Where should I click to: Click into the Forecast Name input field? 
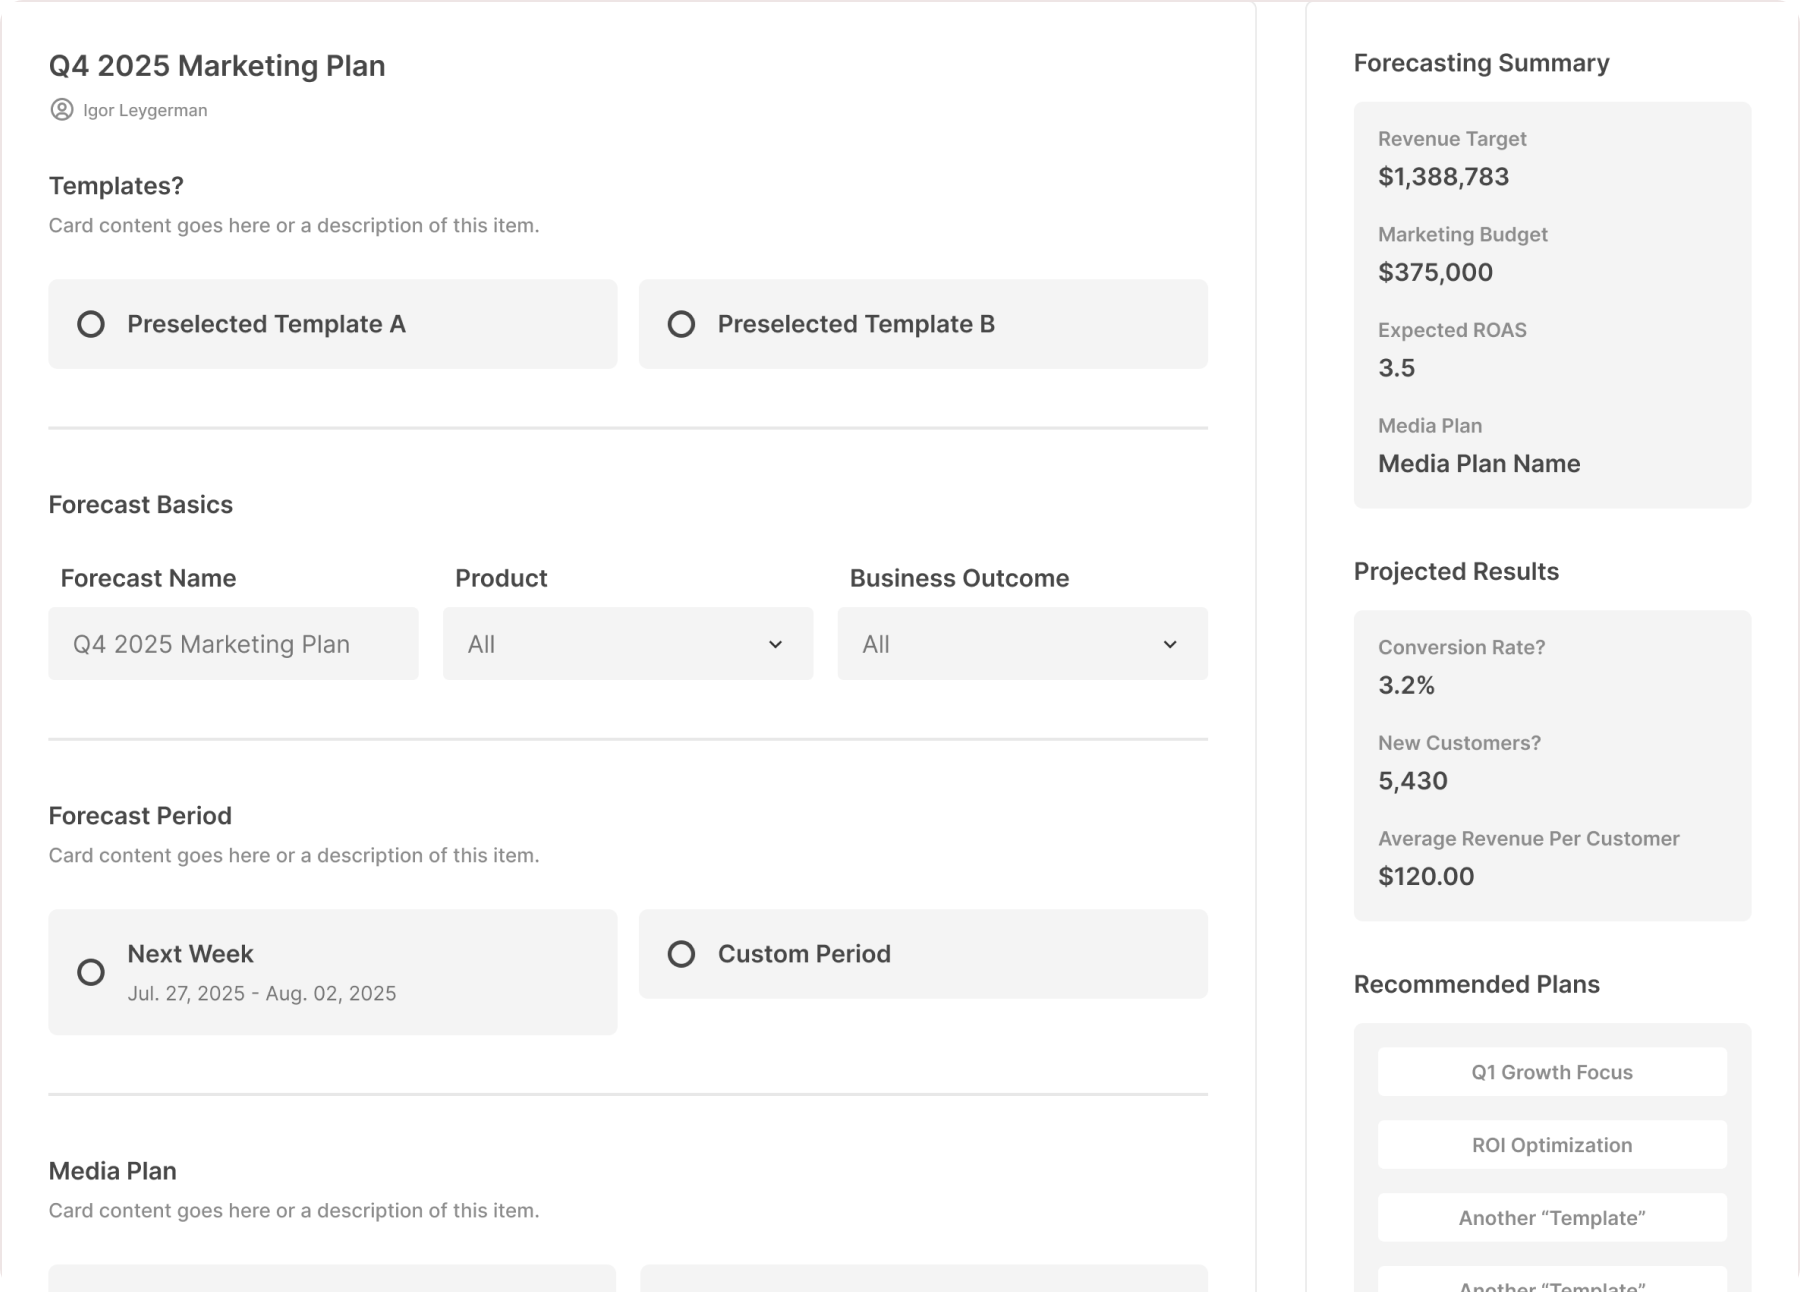(x=233, y=644)
